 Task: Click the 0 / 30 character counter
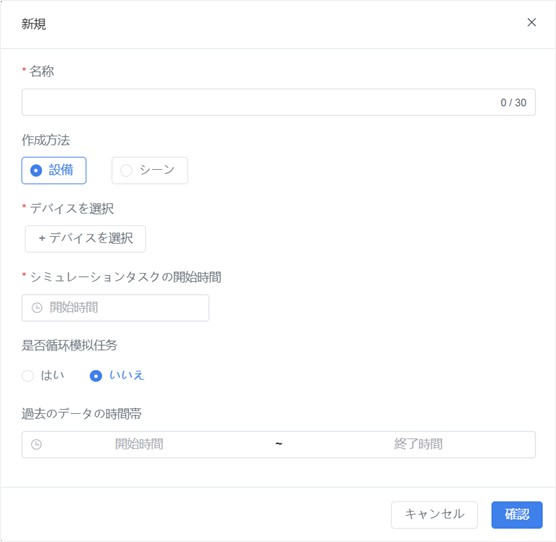click(x=513, y=103)
